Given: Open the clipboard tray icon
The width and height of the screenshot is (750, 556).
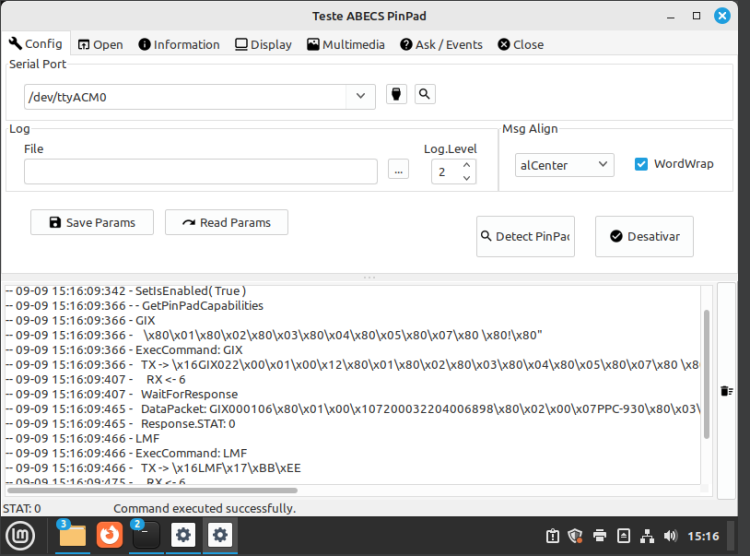Looking at the screenshot, I should click(x=552, y=536).
